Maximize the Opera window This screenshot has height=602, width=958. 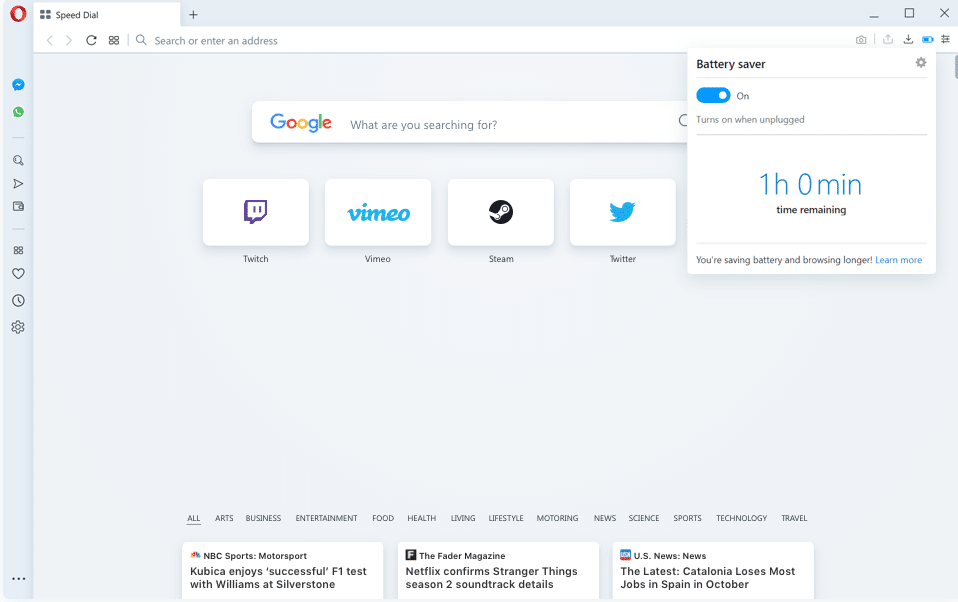909,13
